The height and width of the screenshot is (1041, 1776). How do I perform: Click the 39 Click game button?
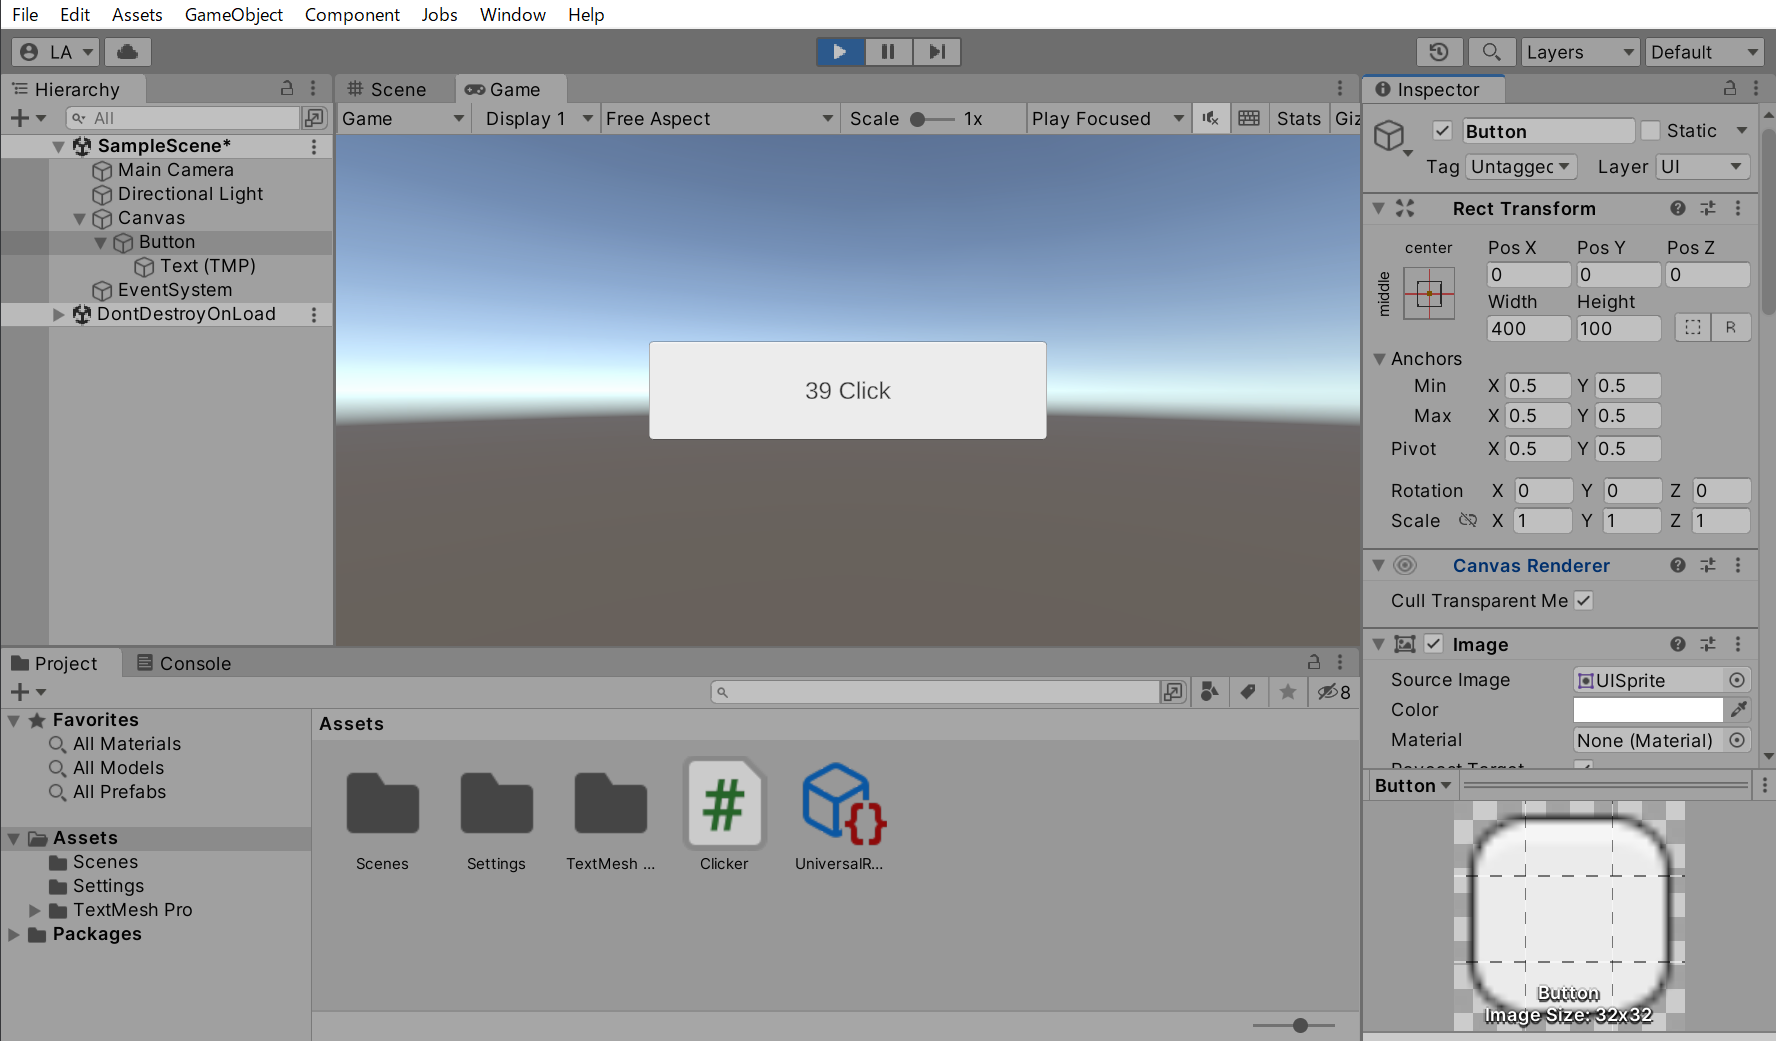(x=847, y=391)
